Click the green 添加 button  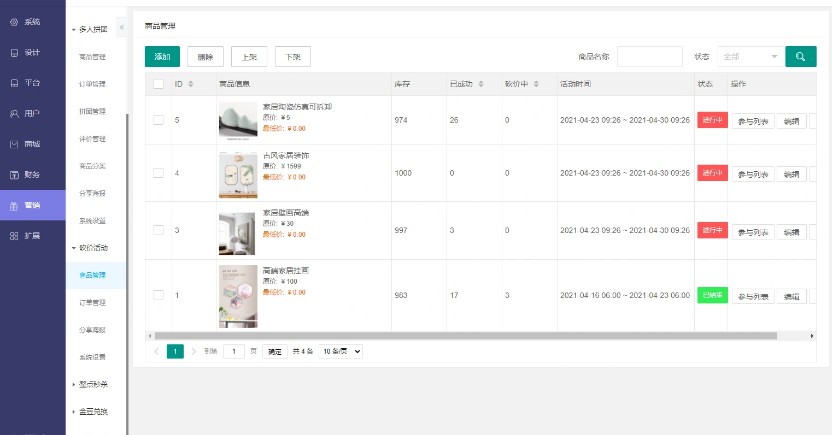tap(162, 57)
